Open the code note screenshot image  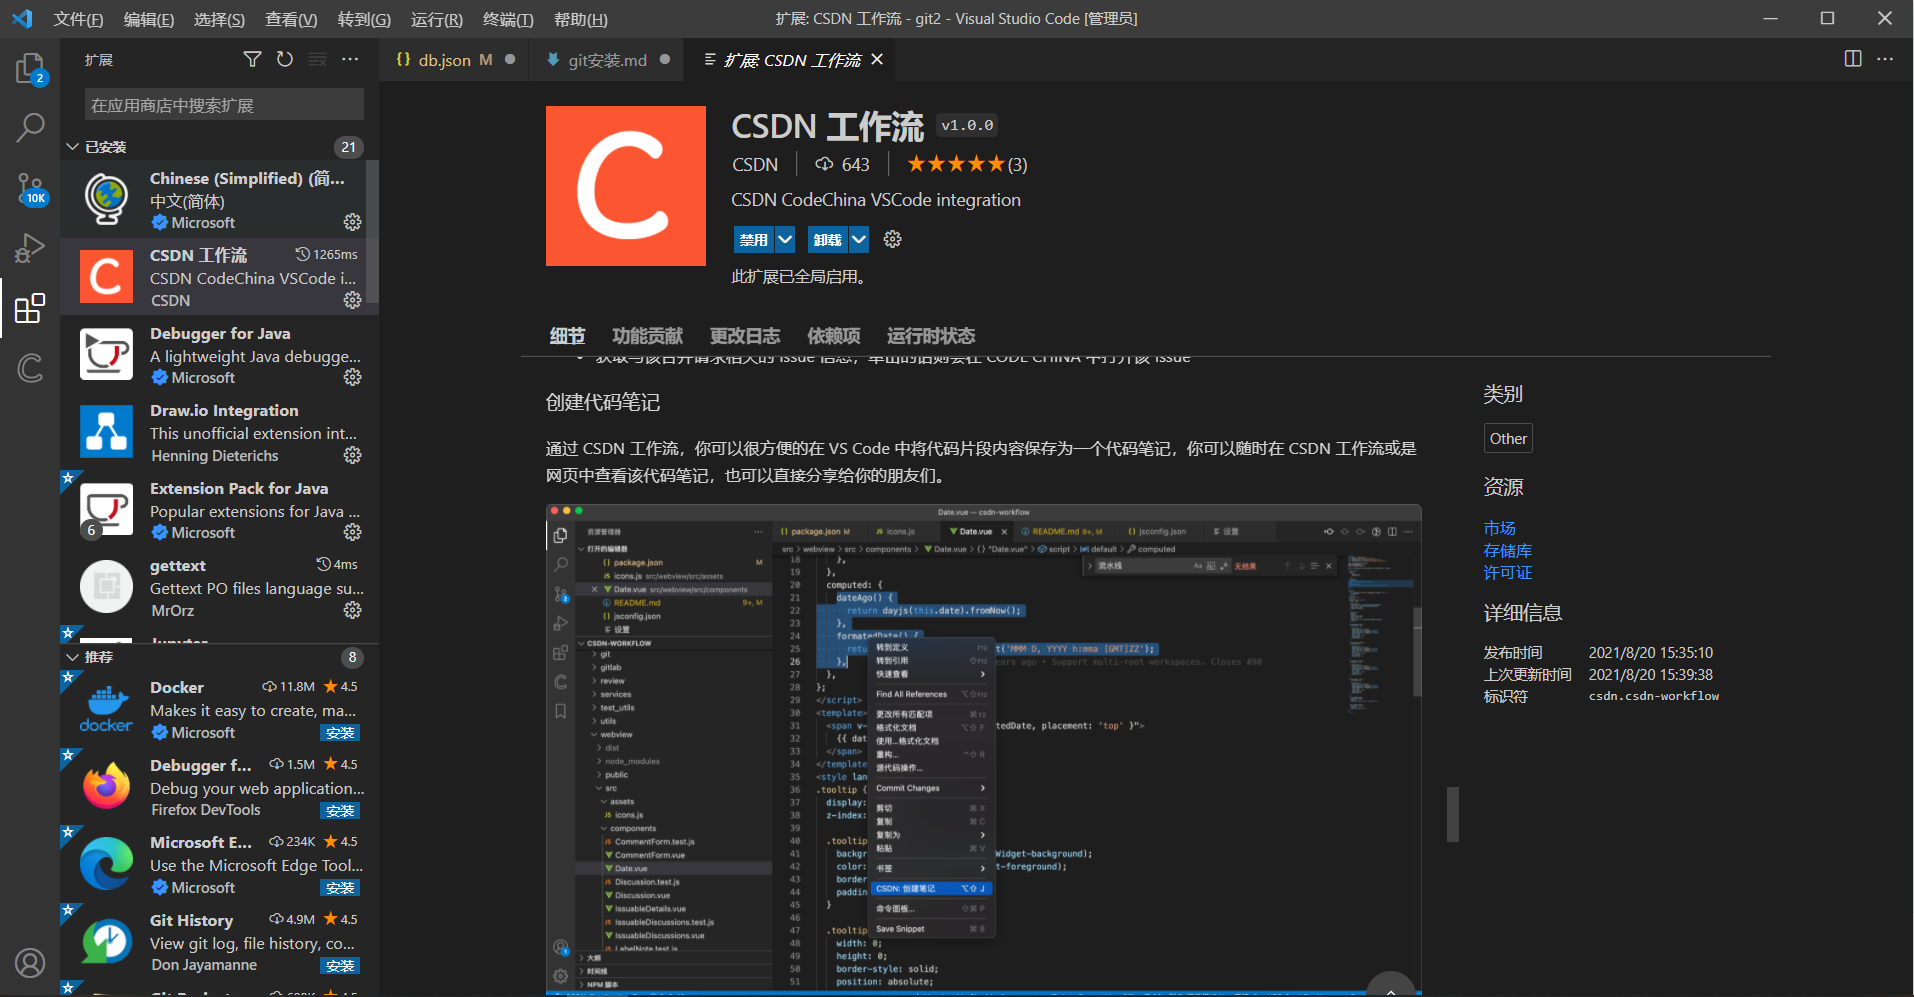(983, 749)
